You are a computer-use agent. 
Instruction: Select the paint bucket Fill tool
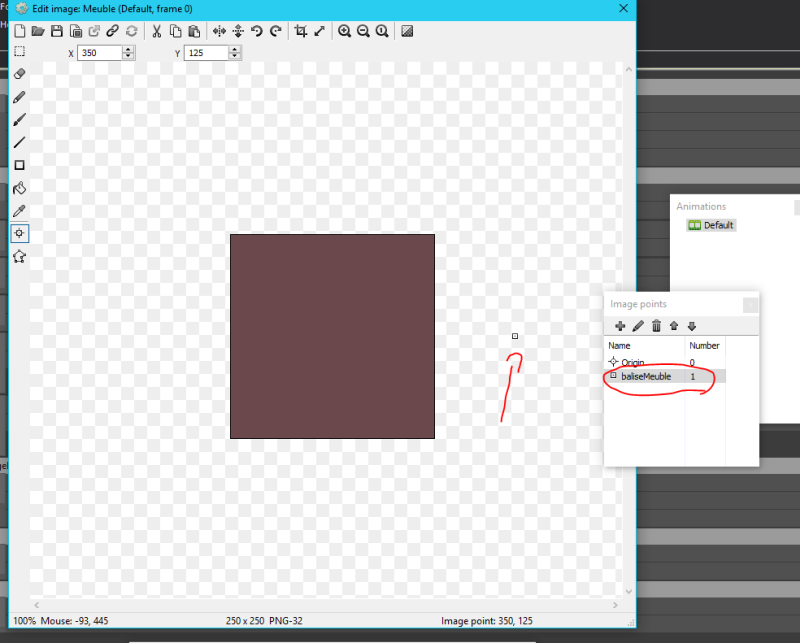(x=19, y=188)
